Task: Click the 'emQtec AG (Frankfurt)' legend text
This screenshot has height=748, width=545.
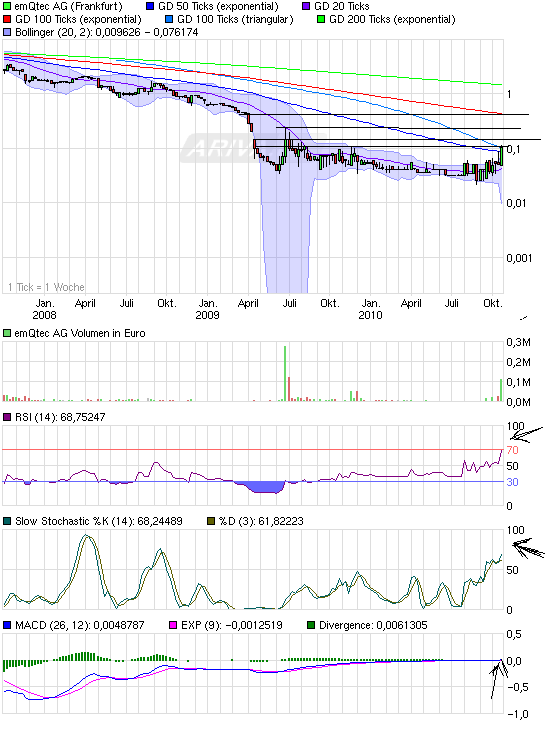Action: click(69, 7)
